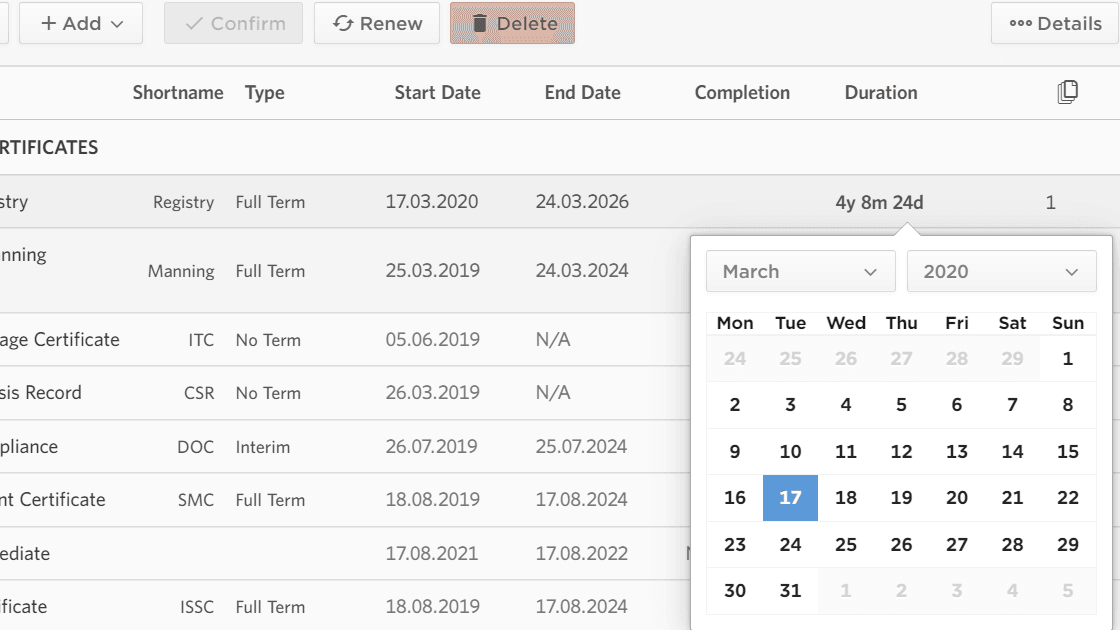The width and height of the screenshot is (1120, 630).
Task: Click the Registry end date 24.03.2026
Action: point(582,202)
